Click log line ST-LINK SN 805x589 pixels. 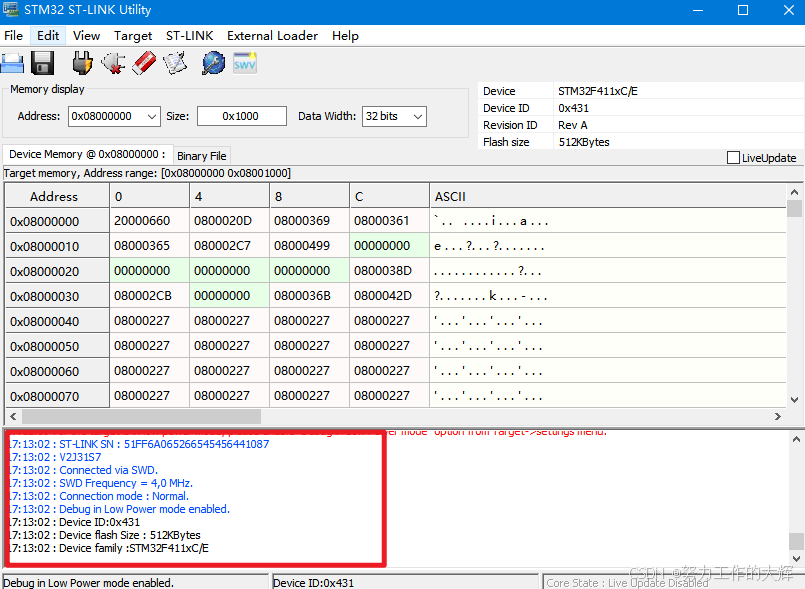[139, 444]
